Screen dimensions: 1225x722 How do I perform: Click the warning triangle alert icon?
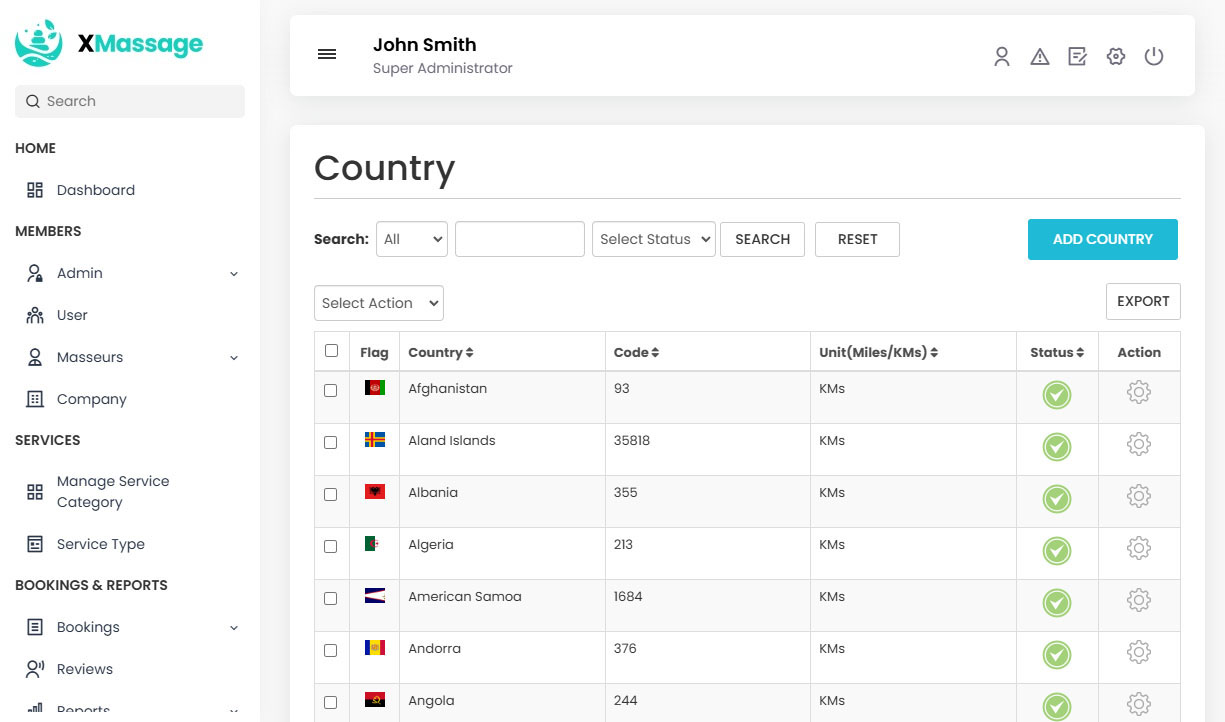point(1040,57)
